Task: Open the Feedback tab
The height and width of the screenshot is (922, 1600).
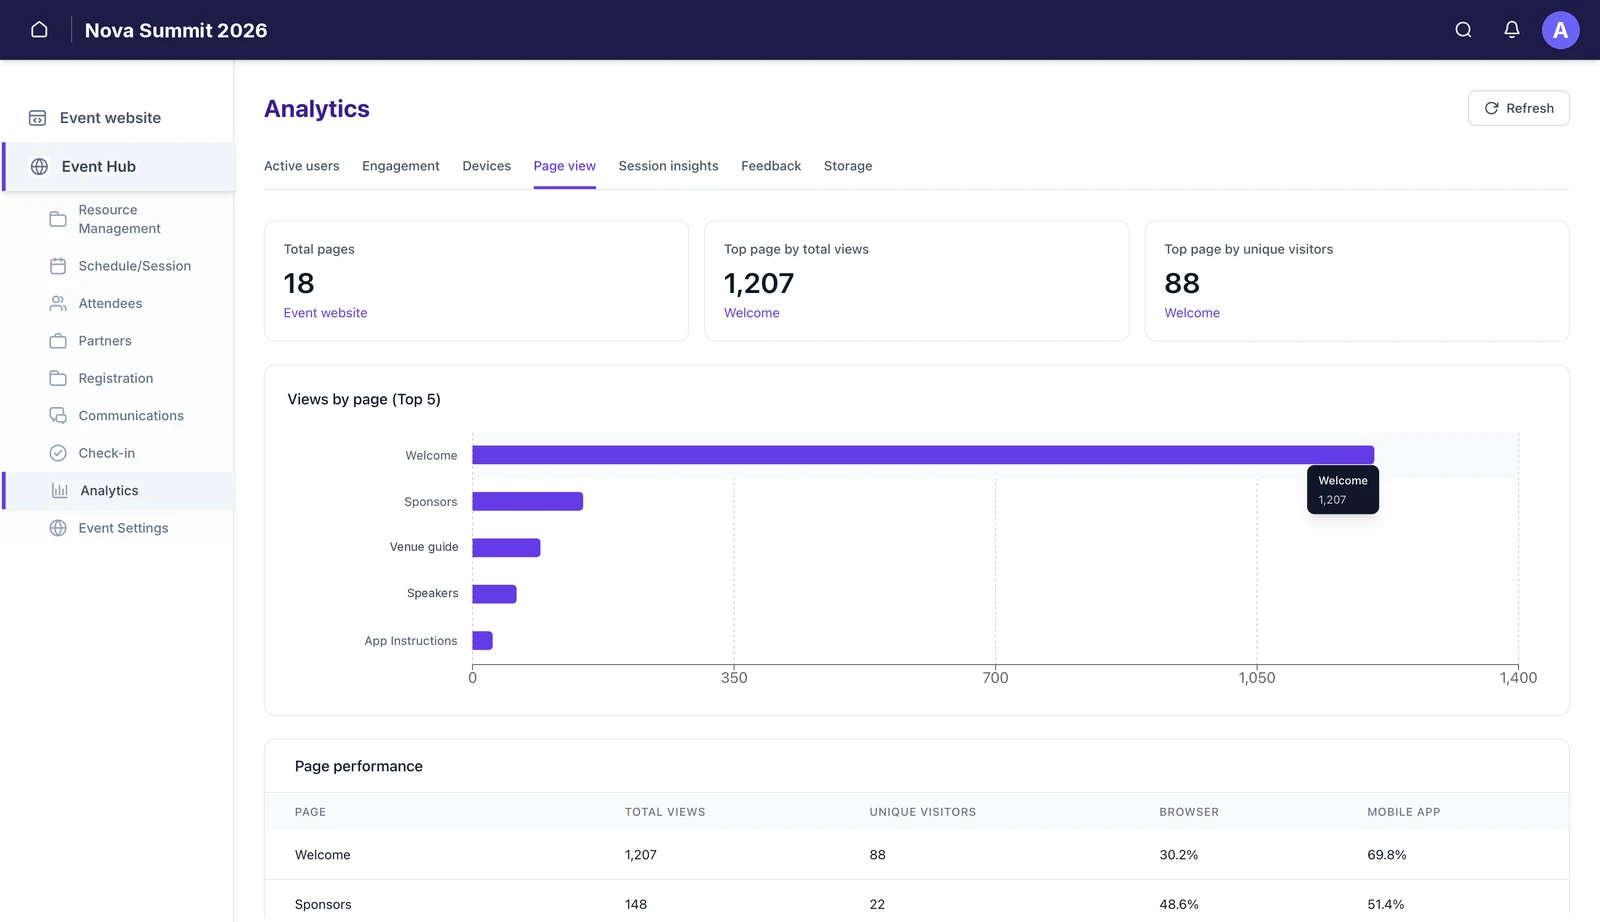Action: pyautogui.click(x=771, y=166)
